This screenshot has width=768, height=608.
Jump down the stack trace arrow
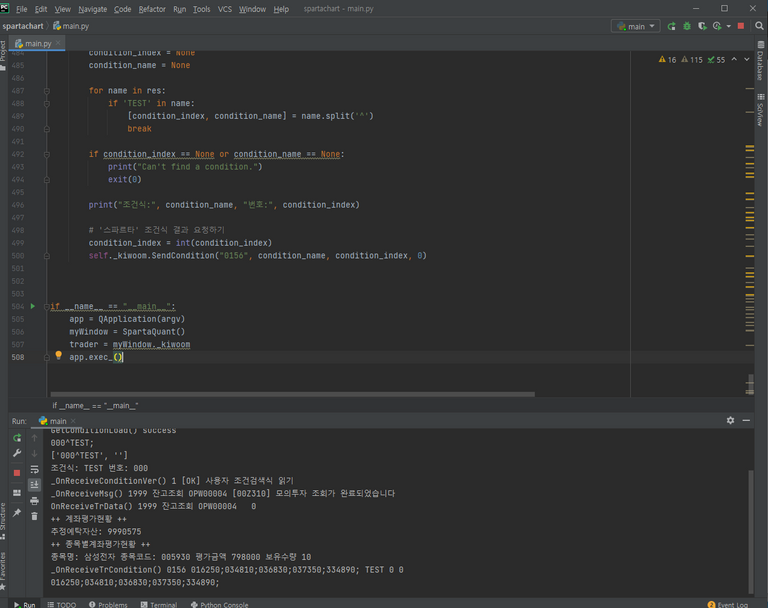coord(34,453)
